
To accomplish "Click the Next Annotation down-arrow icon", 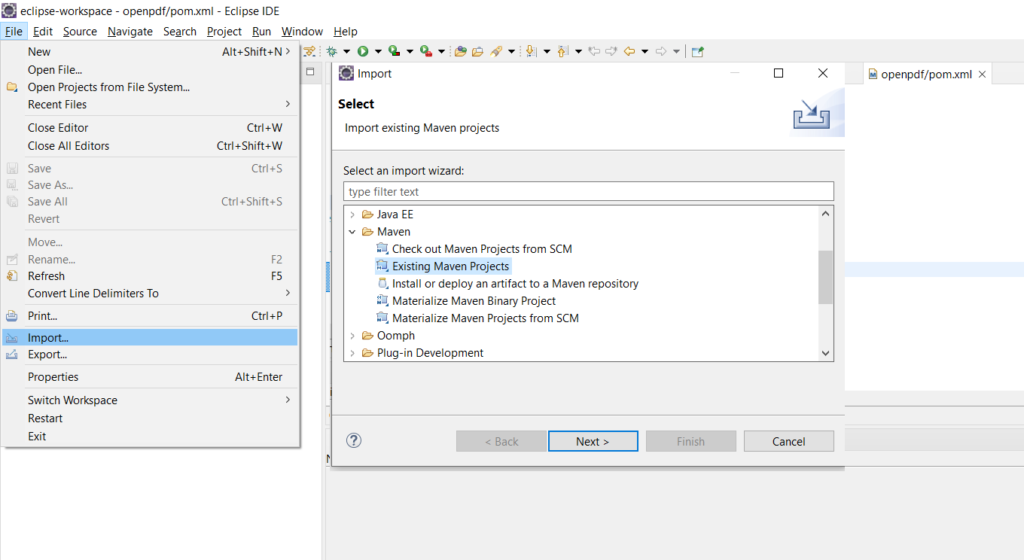I will click(x=531, y=51).
